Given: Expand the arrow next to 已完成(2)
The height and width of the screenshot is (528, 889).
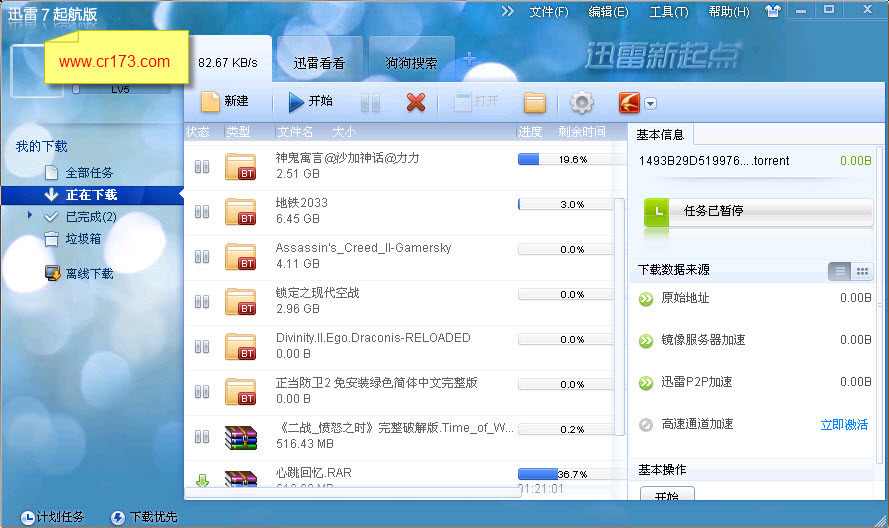Looking at the screenshot, I should coord(30,216).
